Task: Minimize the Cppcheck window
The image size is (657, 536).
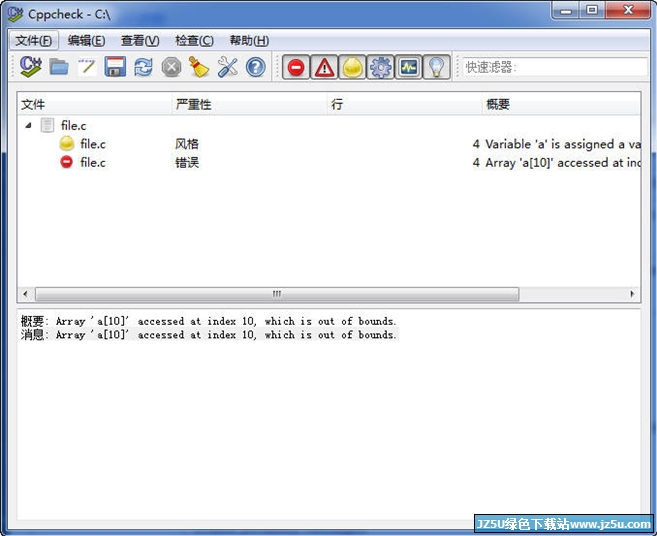Action: [x=566, y=10]
